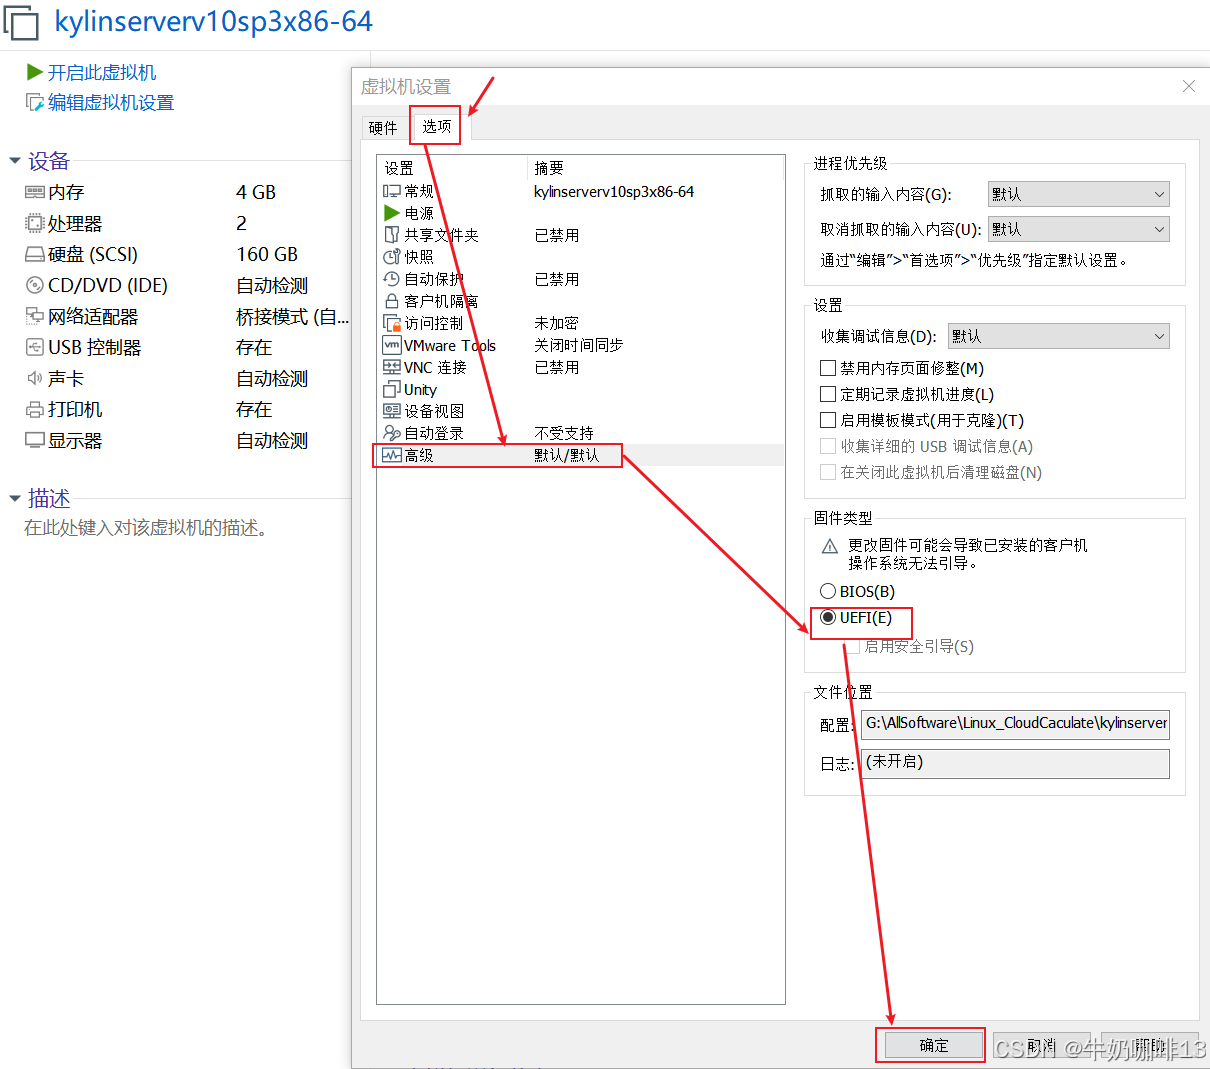Click the green play icon for 开启此虚拟机
This screenshot has width=1210, height=1069.
(34, 72)
